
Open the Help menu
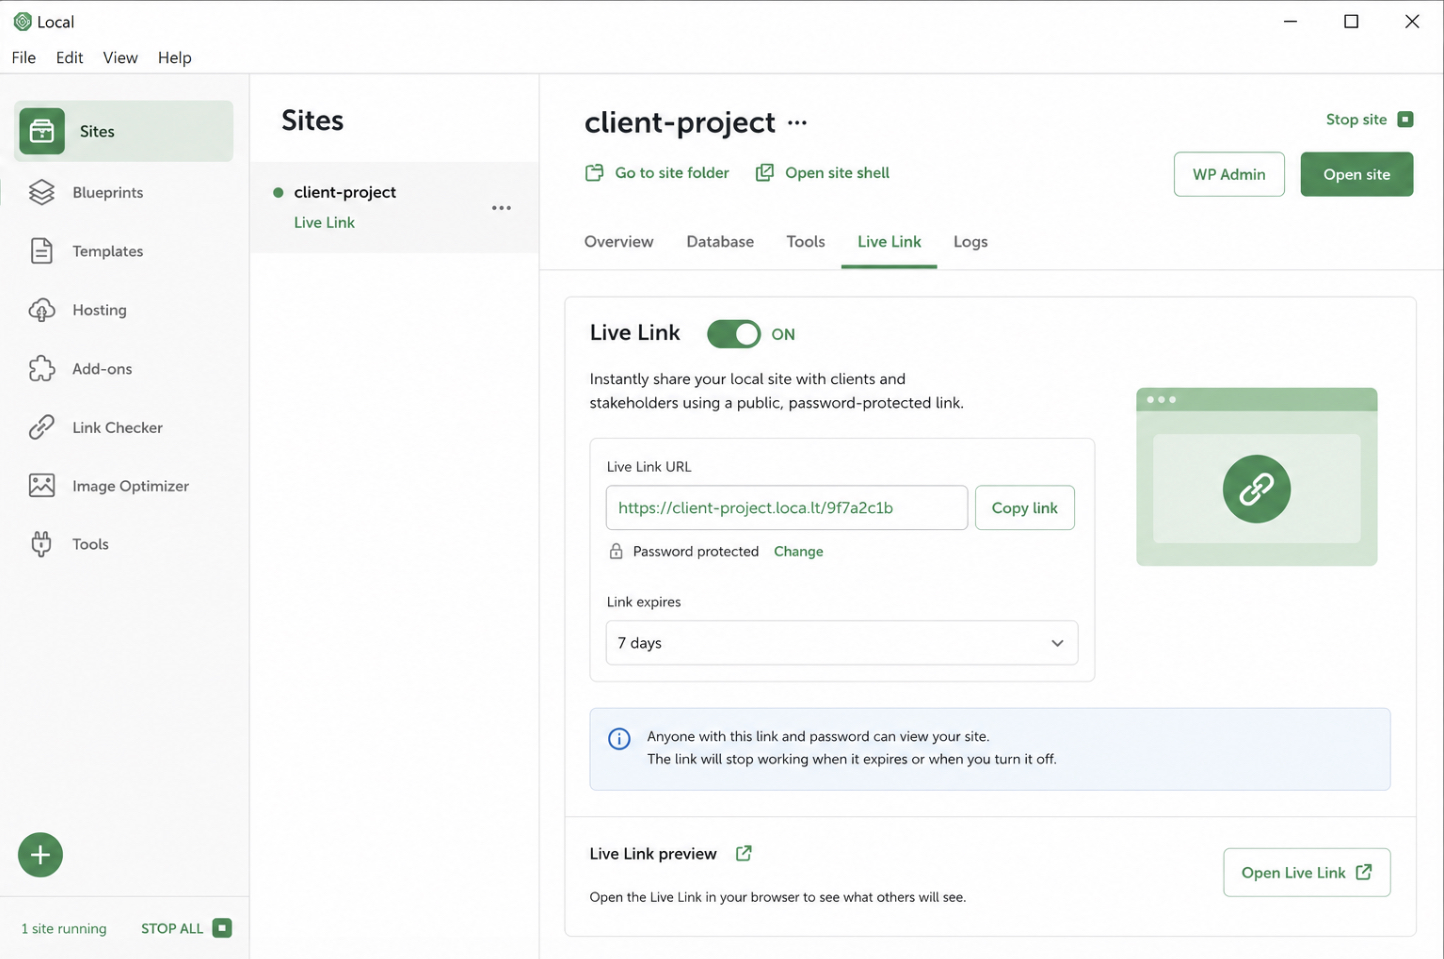(174, 57)
